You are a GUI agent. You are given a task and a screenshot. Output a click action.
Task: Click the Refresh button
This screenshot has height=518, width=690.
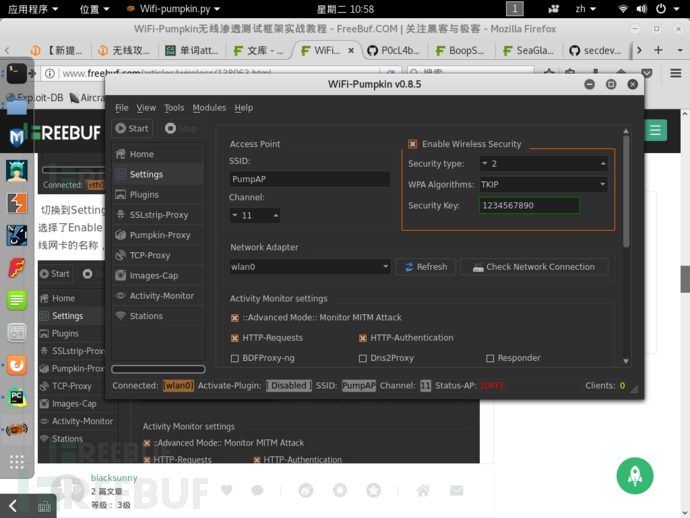(x=426, y=267)
